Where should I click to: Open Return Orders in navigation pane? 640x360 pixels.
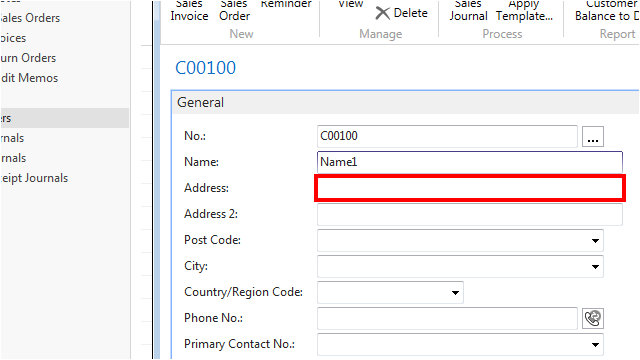(x=28, y=58)
